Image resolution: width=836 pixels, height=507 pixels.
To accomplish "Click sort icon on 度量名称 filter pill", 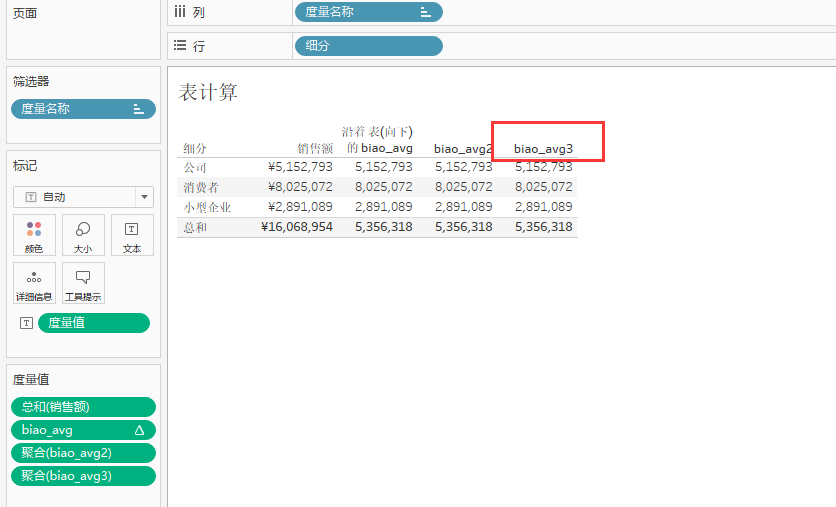I will [138, 109].
